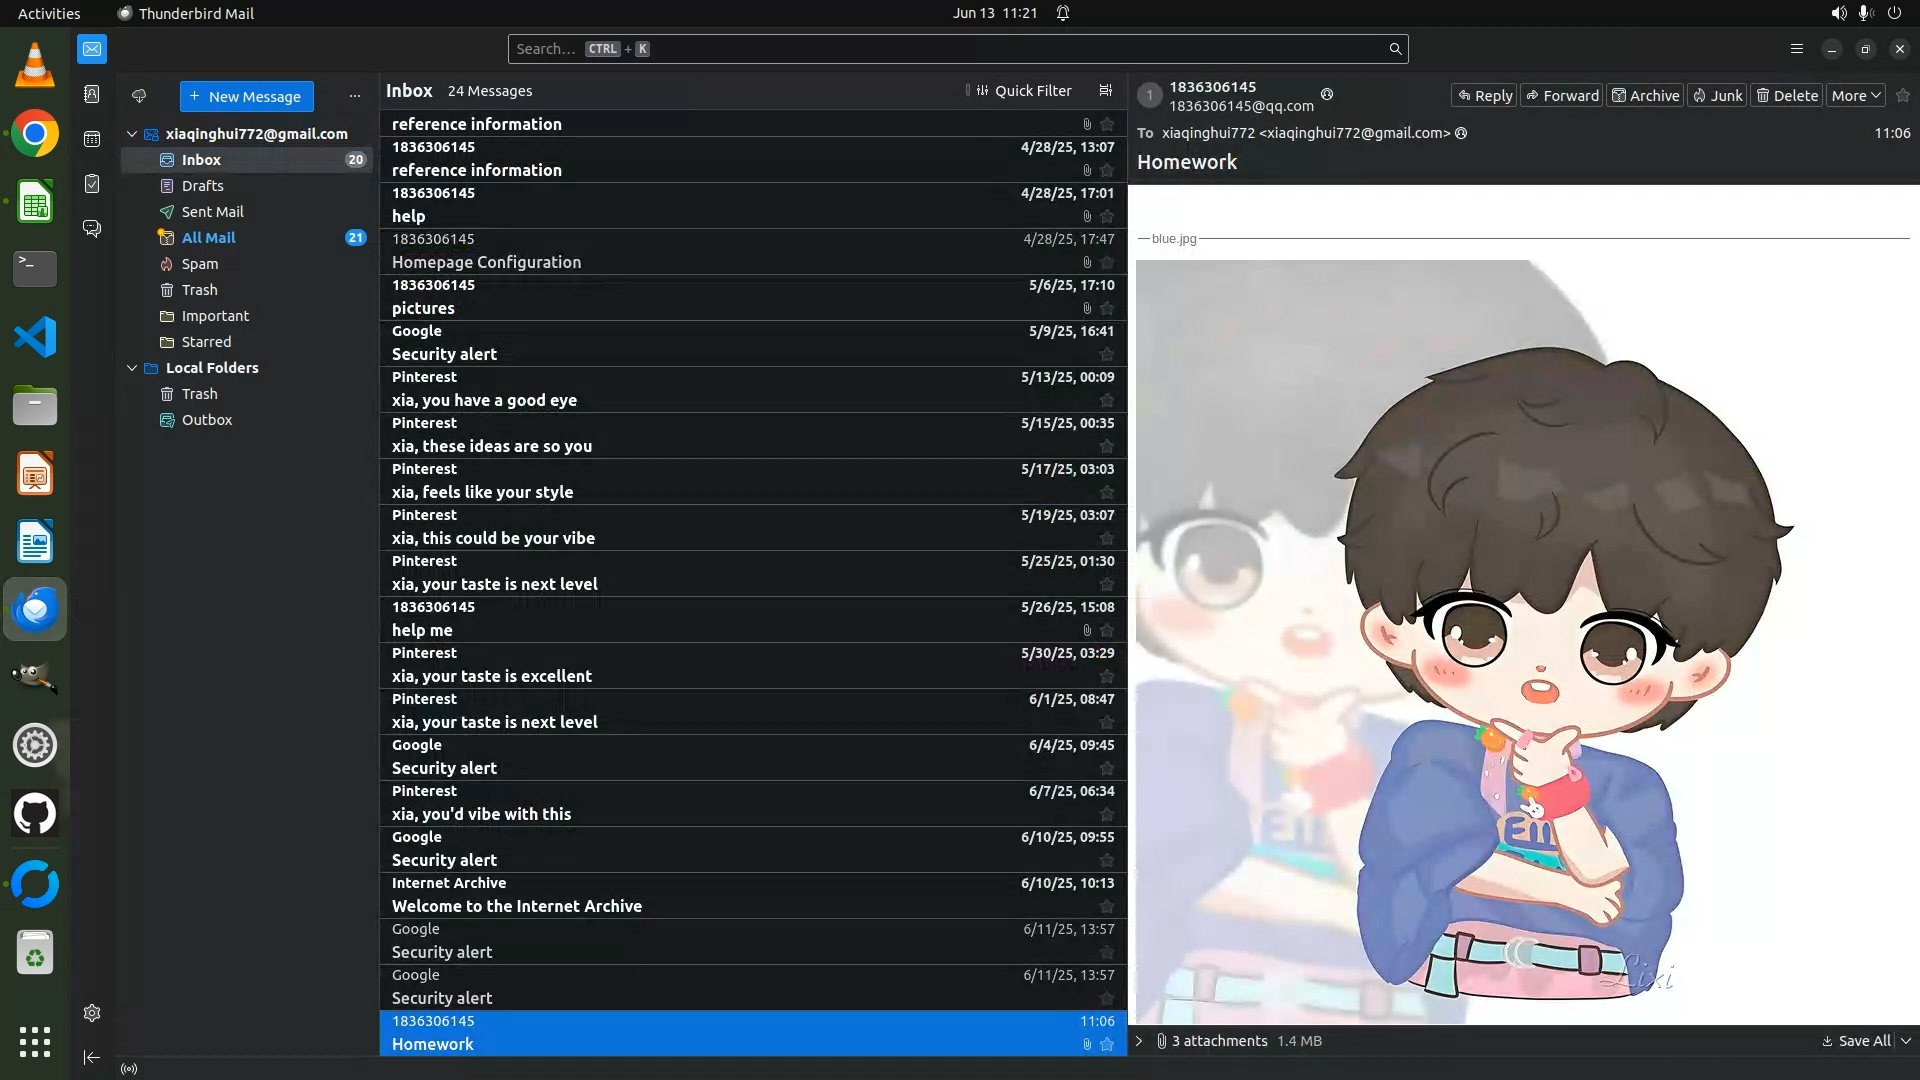Click the Get Messages cloud icon
The image size is (1920, 1080).
(x=139, y=96)
